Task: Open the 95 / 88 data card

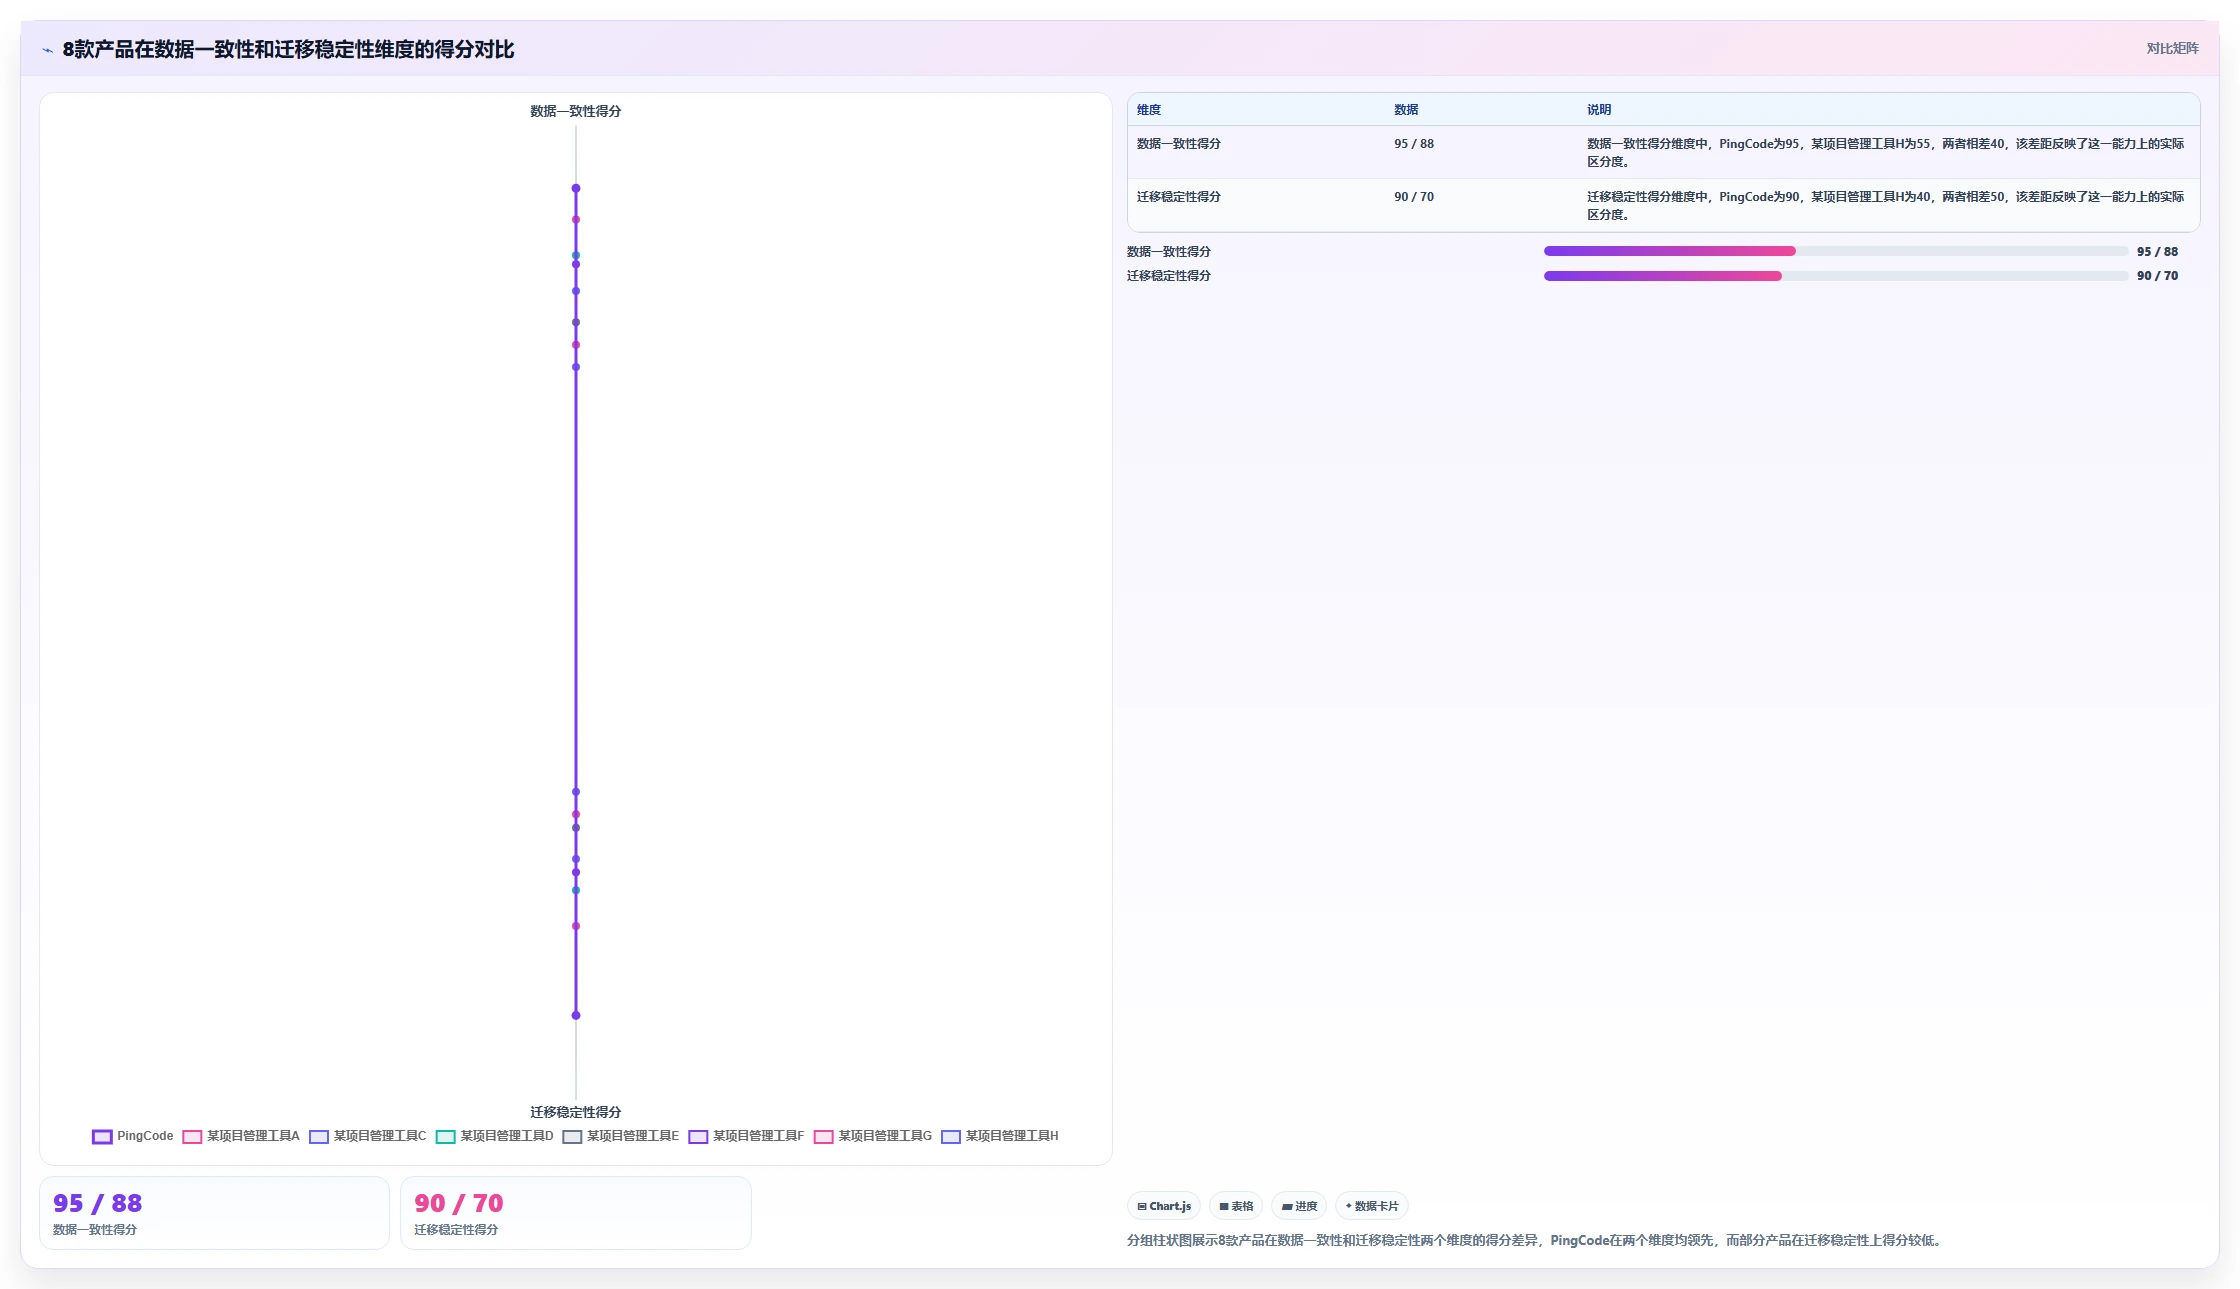Action: (x=214, y=1213)
